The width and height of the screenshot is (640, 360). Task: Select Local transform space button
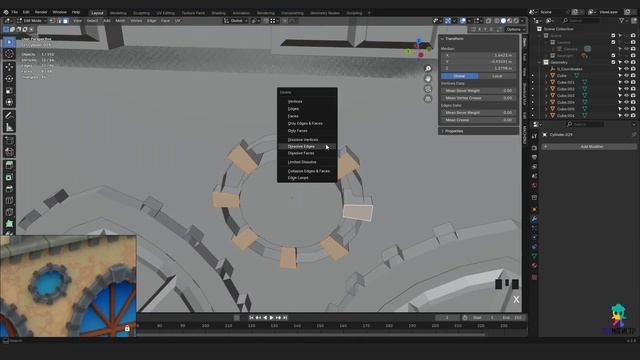[x=497, y=76]
